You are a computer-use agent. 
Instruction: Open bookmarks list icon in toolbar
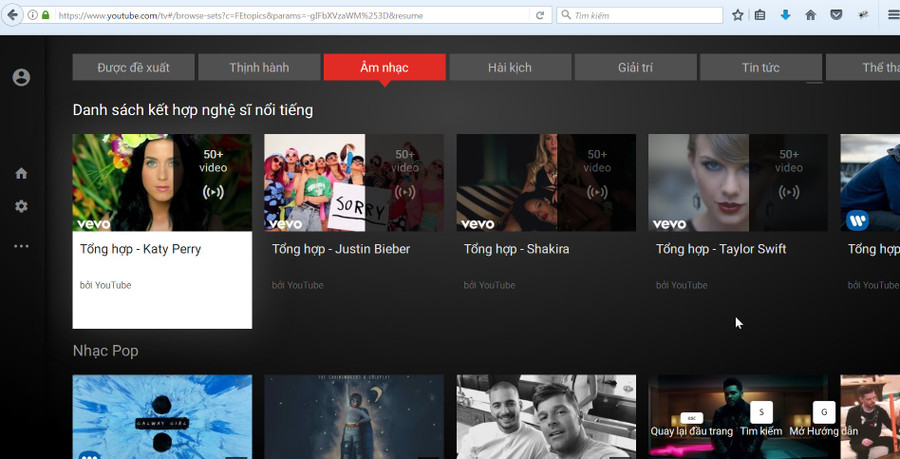760,15
